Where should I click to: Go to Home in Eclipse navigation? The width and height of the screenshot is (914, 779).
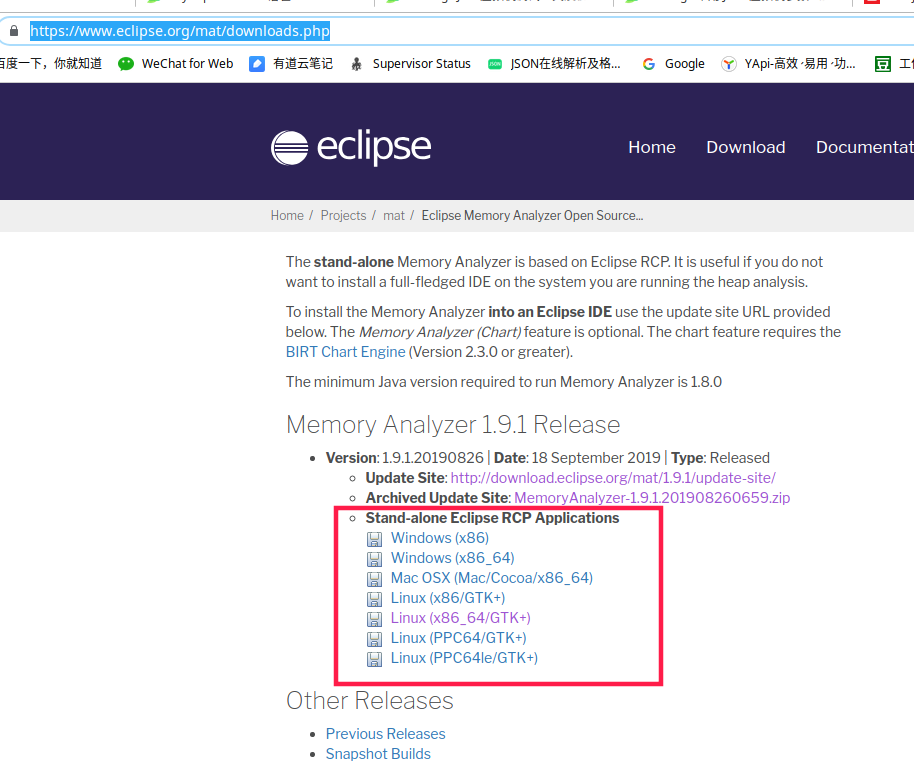[x=652, y=147]
